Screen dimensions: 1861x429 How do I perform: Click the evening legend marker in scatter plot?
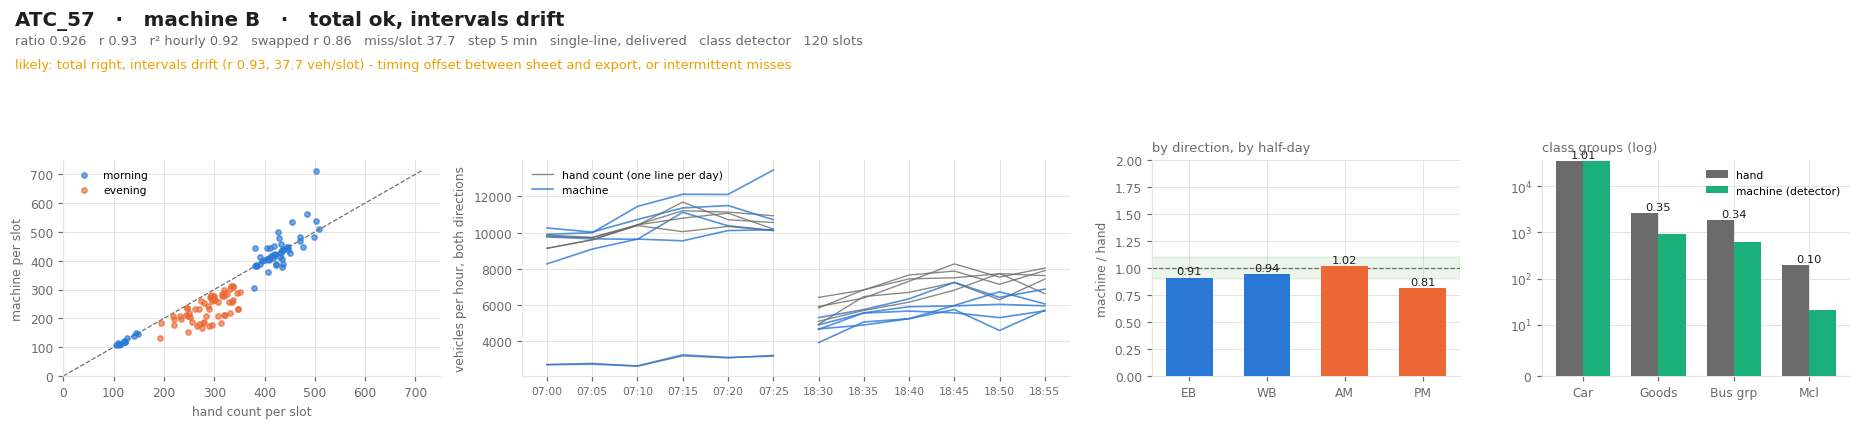84,190
